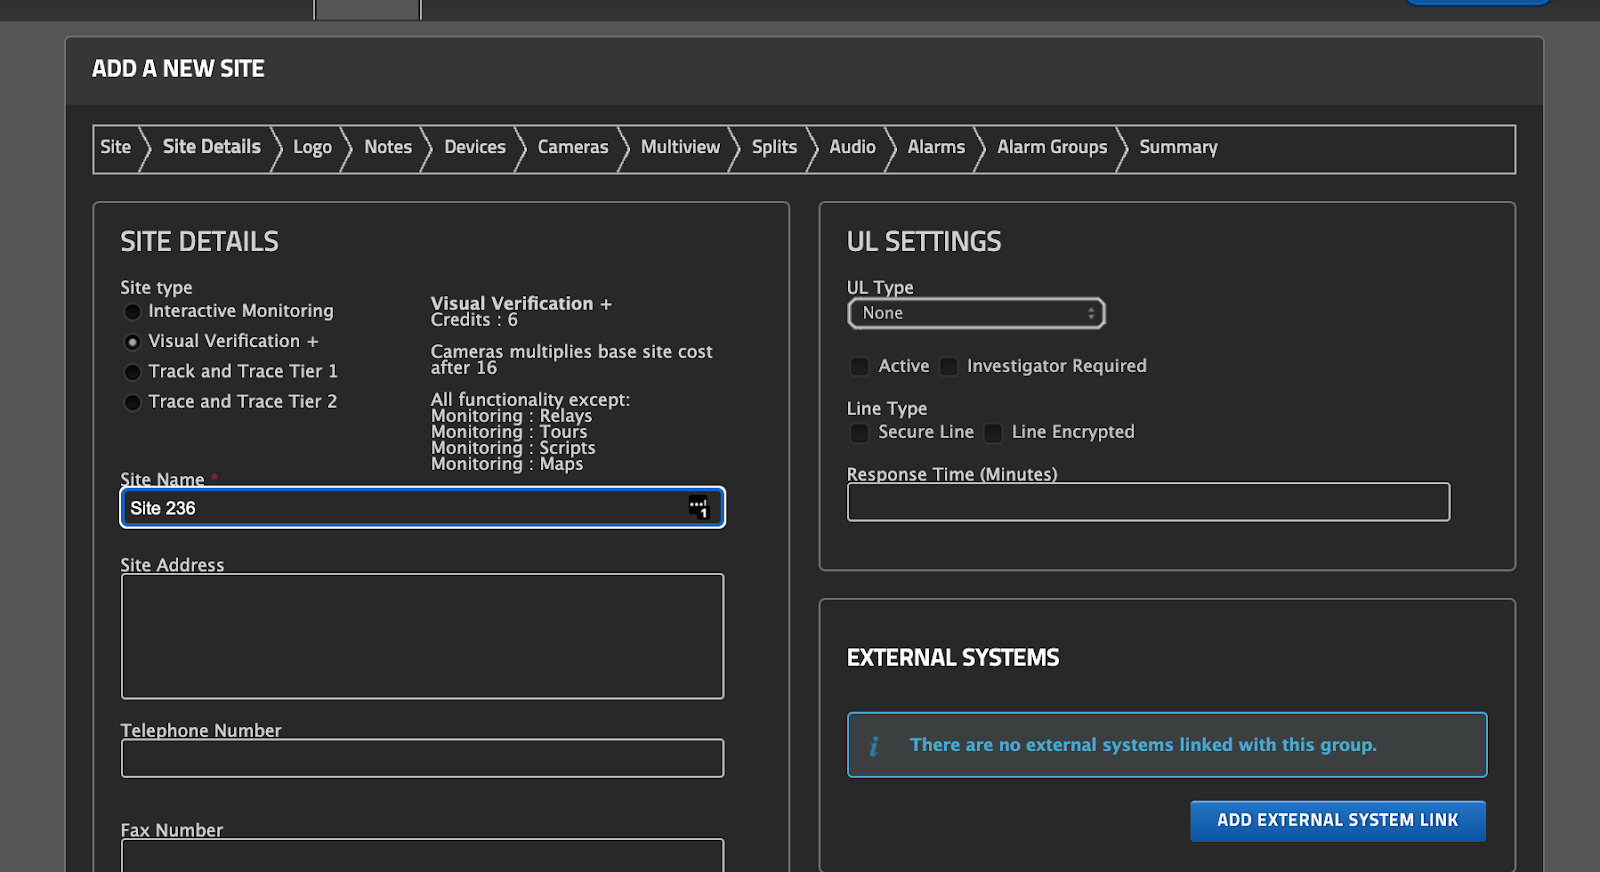Click the 'EXTERNAL SYSTEMS' heading

coord(953,658)
